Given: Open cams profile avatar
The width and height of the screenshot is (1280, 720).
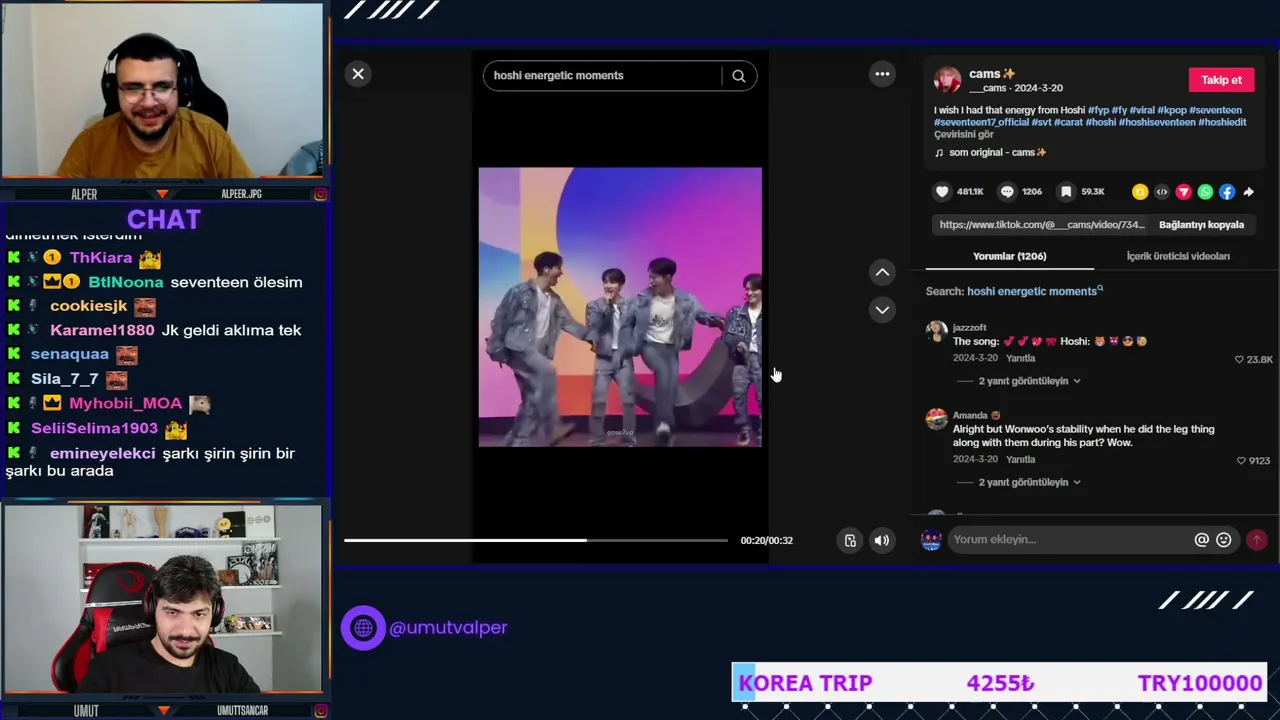Looking at the screenshot, I should tap(948, 80).
